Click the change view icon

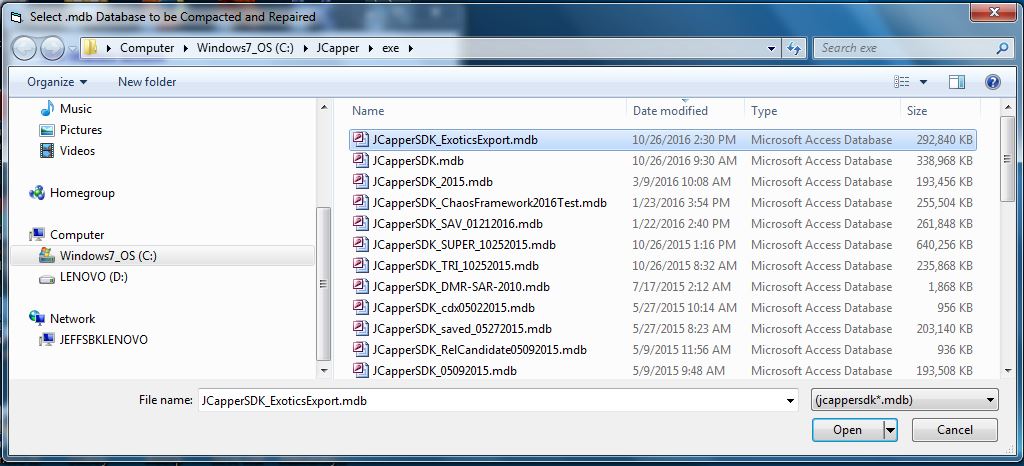click(902, 82)
